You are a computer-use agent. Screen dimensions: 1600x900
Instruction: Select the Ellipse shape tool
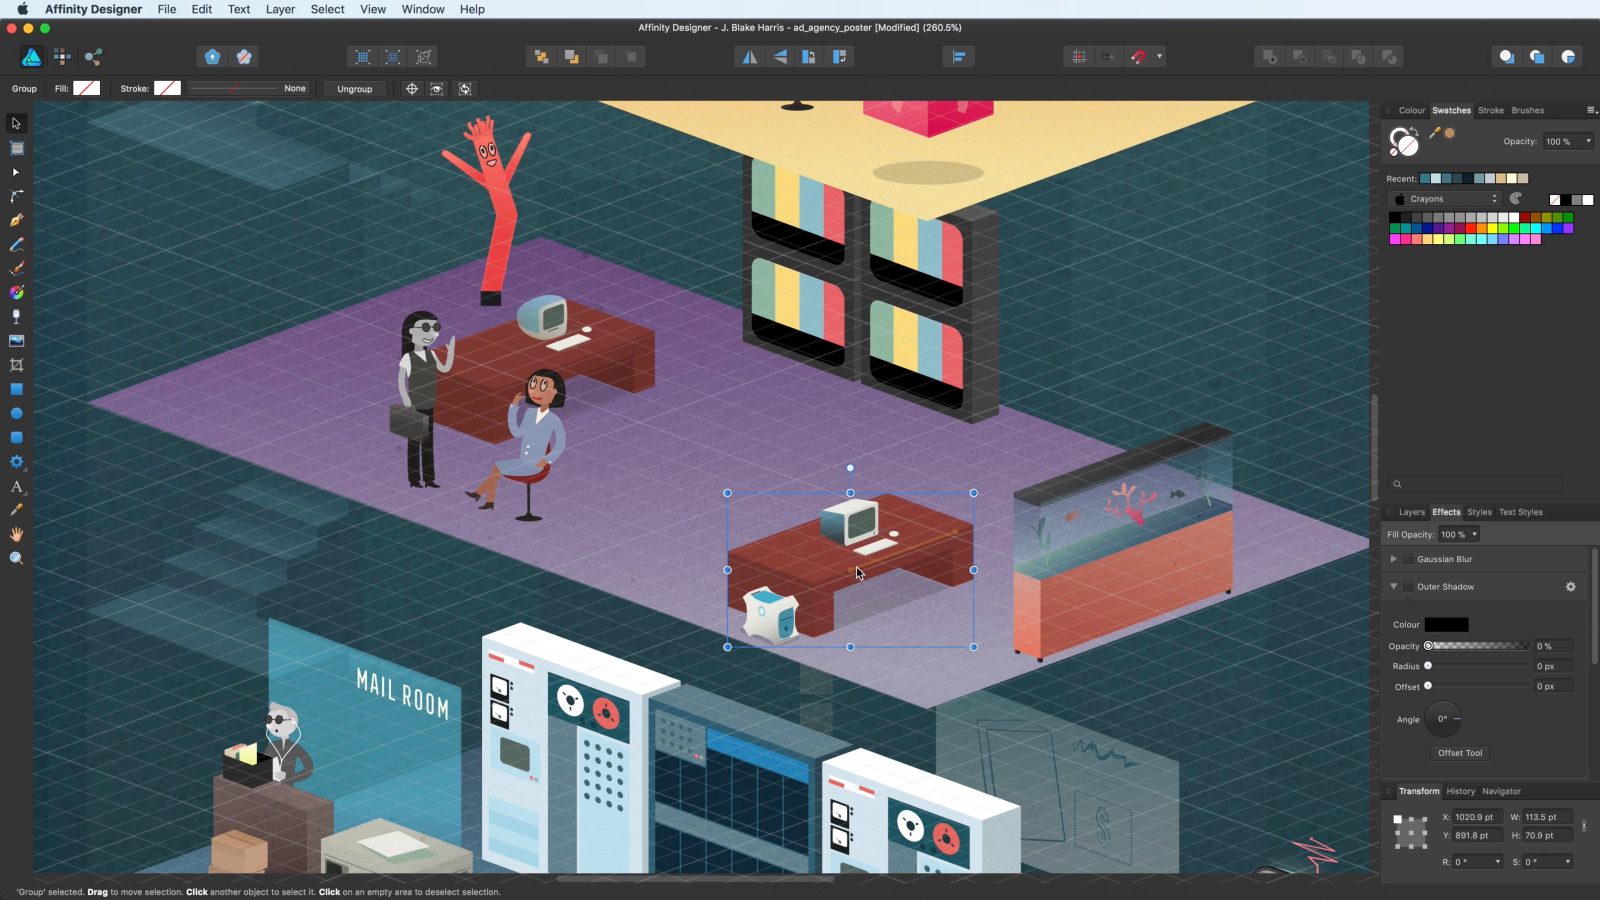coord(16,413)
